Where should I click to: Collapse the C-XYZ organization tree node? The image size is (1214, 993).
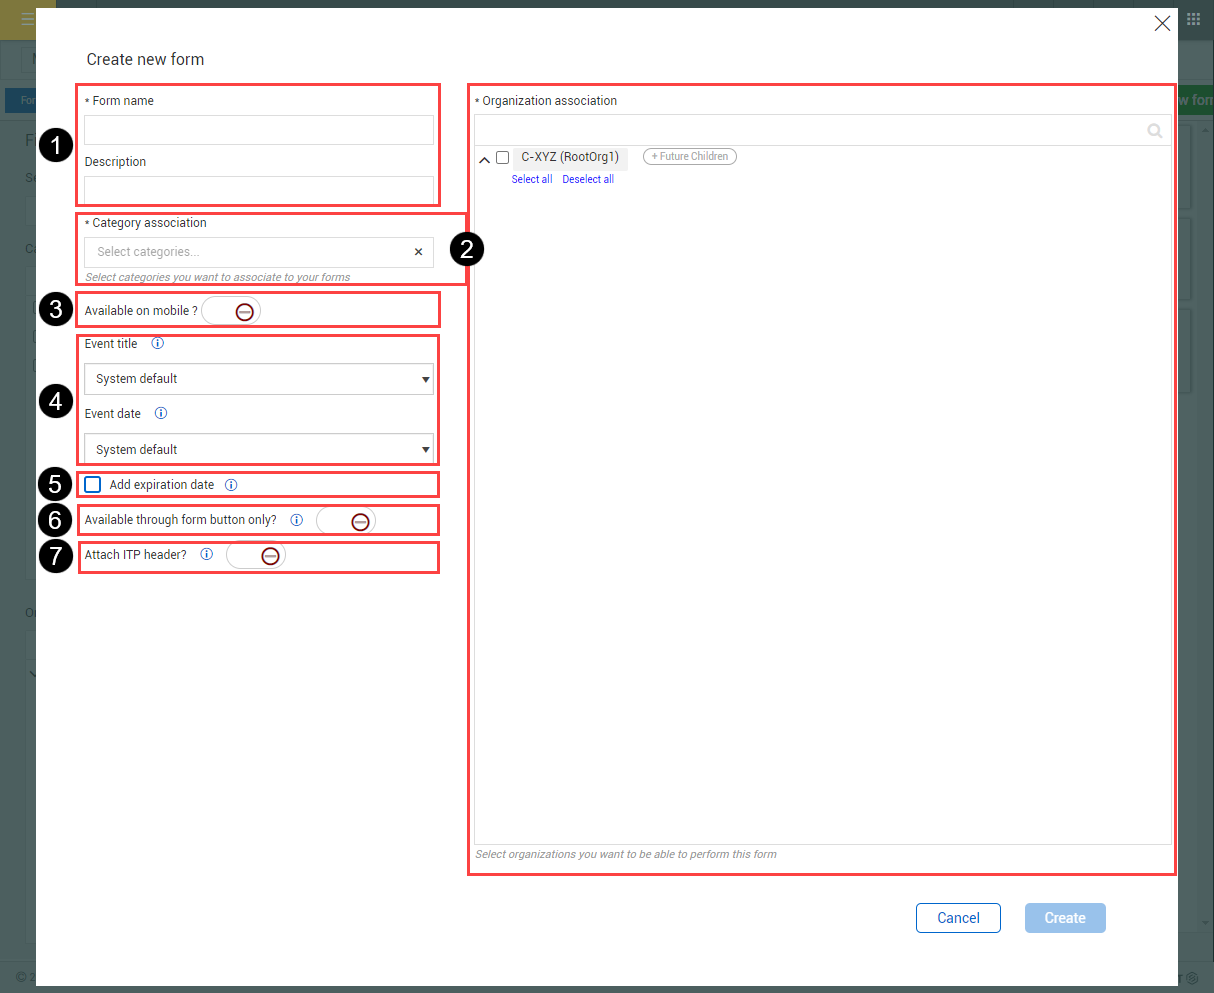pos(484,159)
